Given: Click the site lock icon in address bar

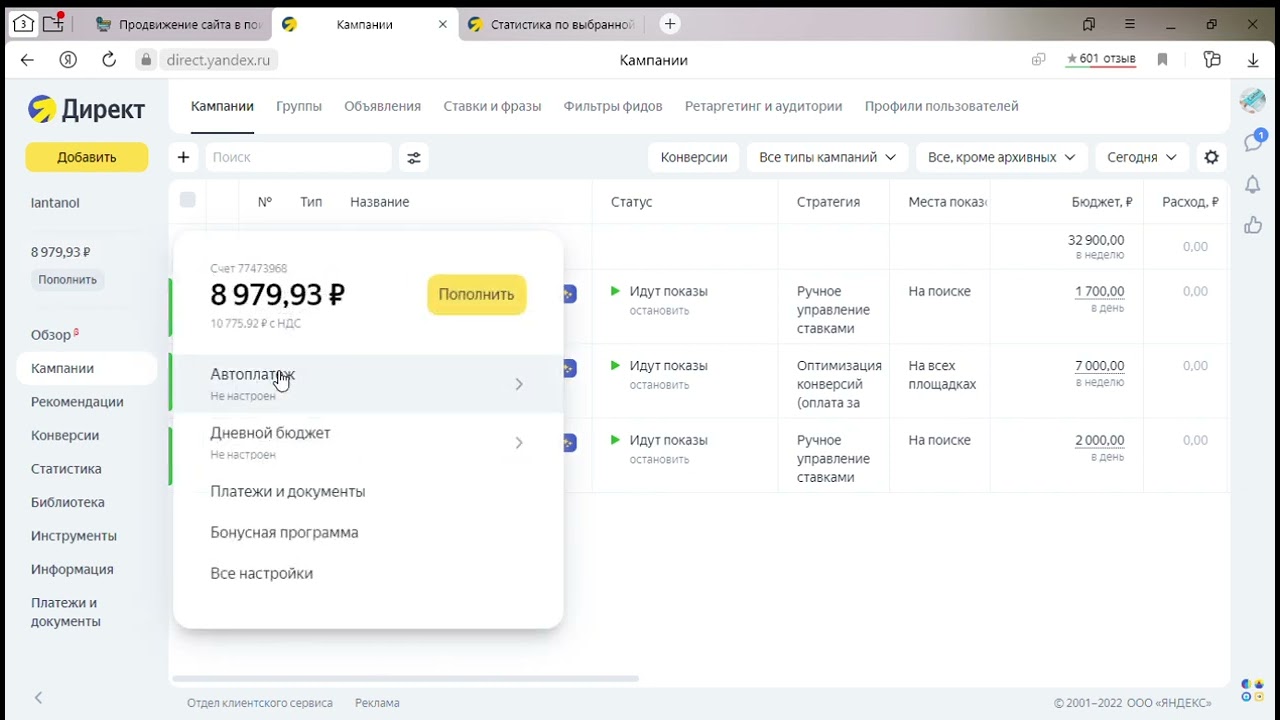Looking at the screenshot, I should (146, 60).
